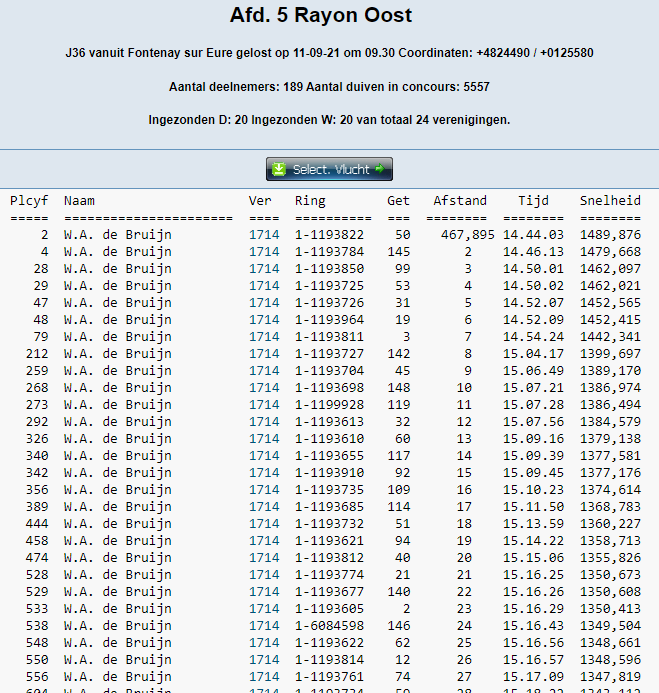Click the Get column header
Screen dimensions: 659x693
[x=398, y=201]
